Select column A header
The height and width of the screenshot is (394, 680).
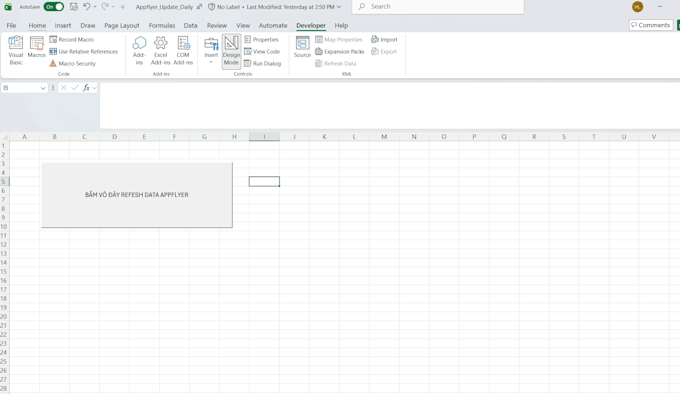point(24,137)
